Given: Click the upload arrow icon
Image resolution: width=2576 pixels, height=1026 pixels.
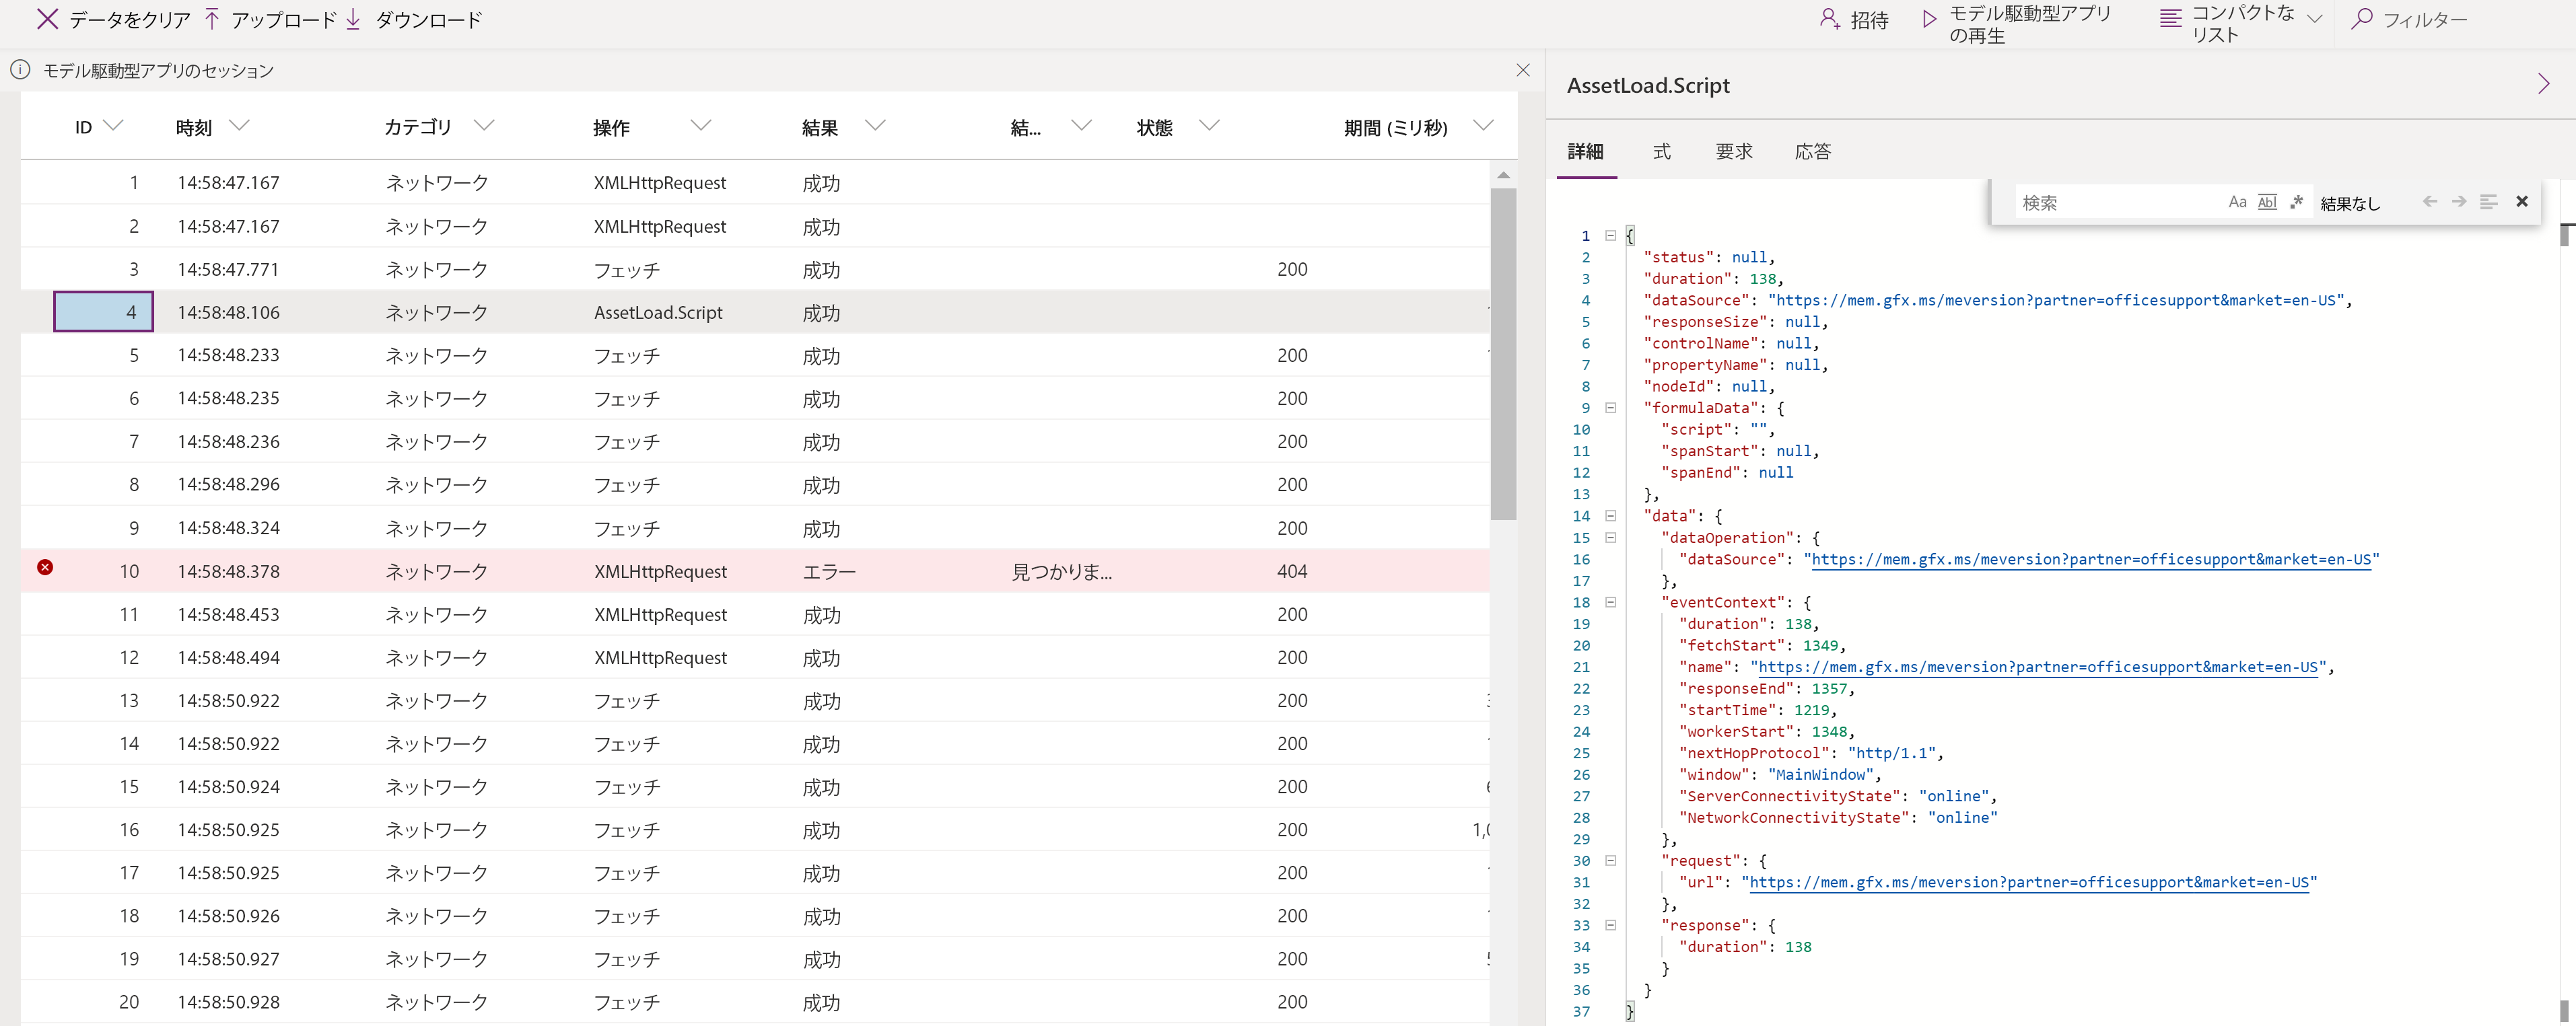Looking at the screenshot, I should pos(212,19).
